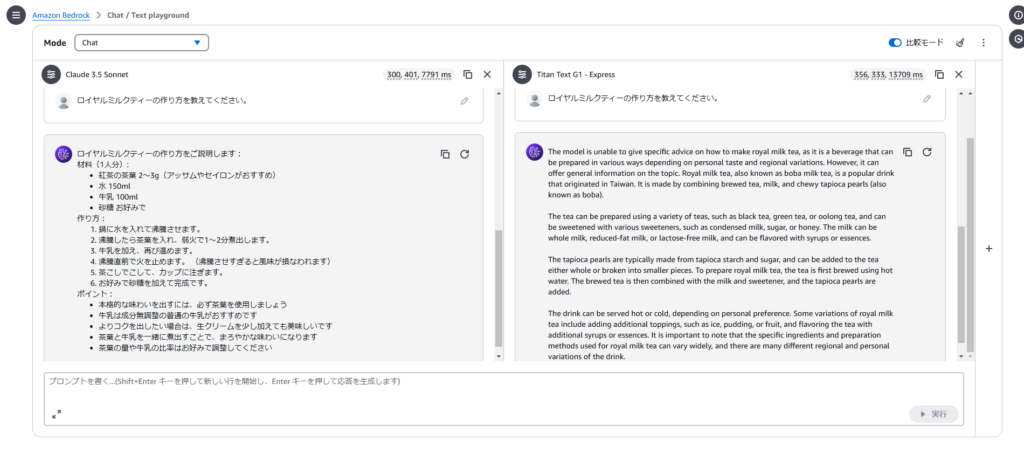This screenshot has width=1024, height=453.
Task: View Claude metrics 300, 401, 7791 ms
Action: pos(419,74)
